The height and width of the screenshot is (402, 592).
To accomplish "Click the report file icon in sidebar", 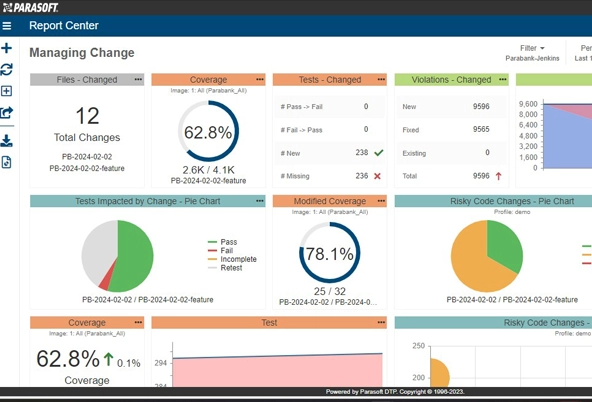I will click(6, 162).
